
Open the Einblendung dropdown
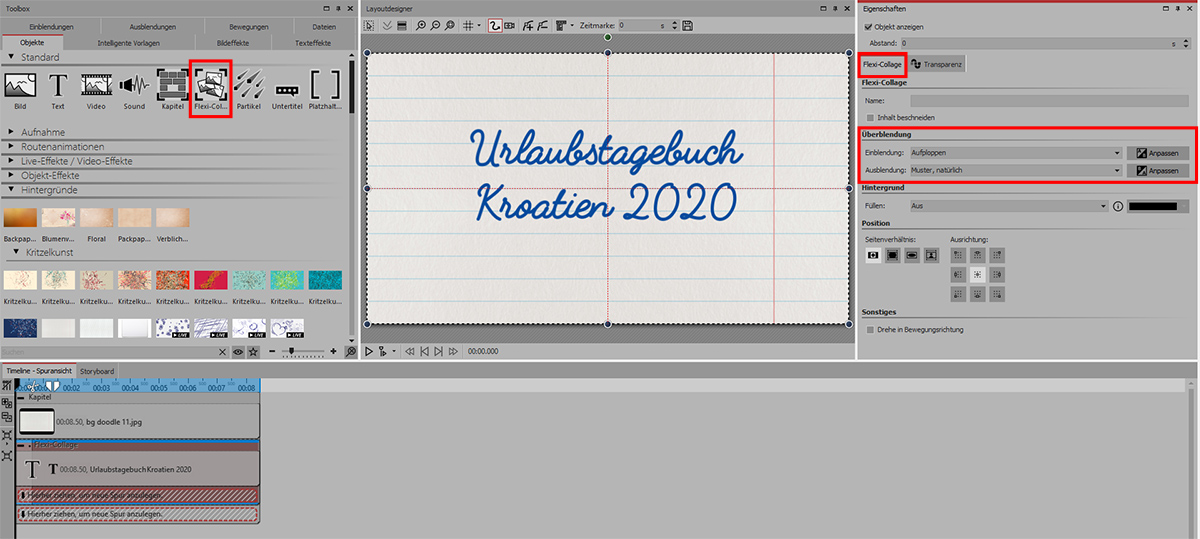[1015, 153]
